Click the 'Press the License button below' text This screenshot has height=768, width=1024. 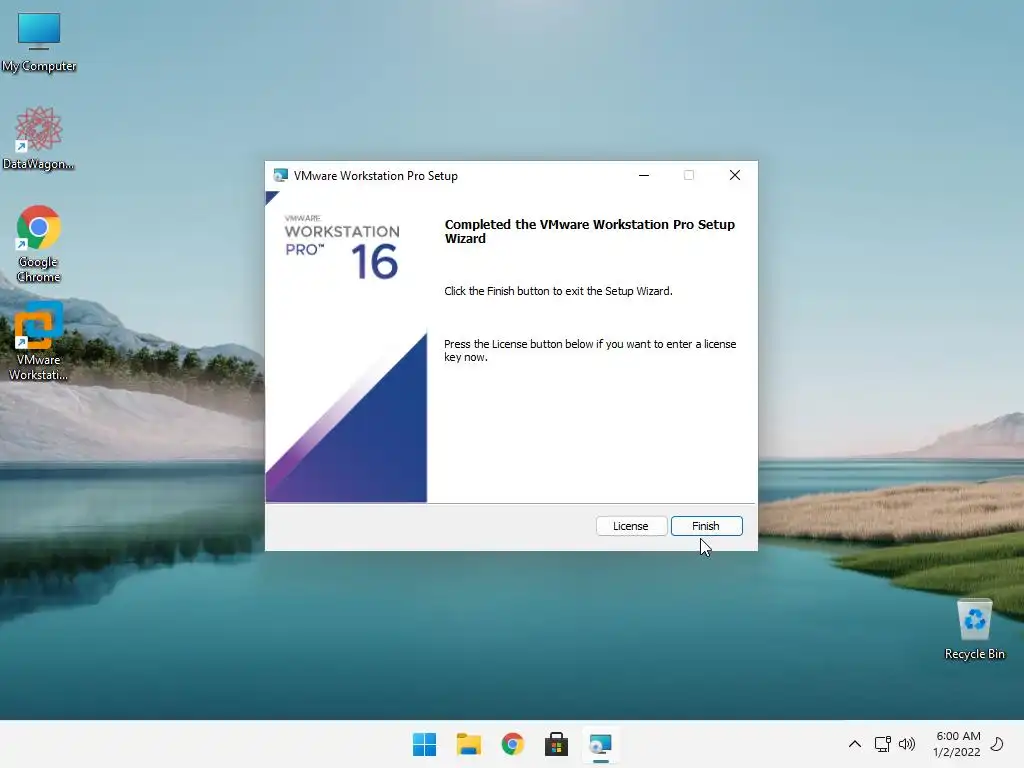(590, 350)
